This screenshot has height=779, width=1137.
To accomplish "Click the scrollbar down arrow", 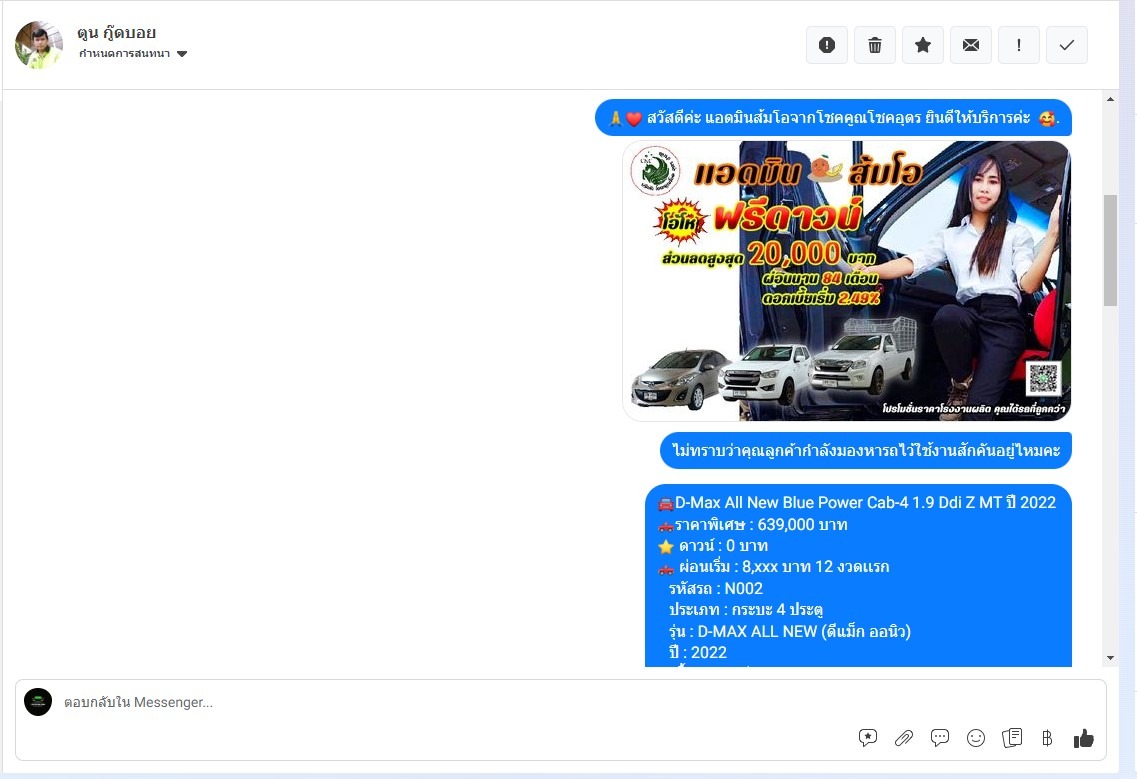I will pos(1110,658).
